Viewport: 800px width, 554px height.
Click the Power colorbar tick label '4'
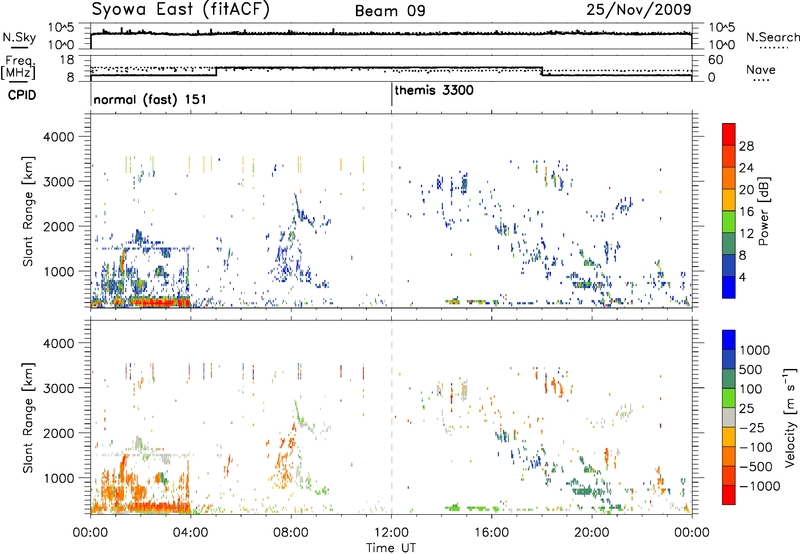(x=743, y=277)
